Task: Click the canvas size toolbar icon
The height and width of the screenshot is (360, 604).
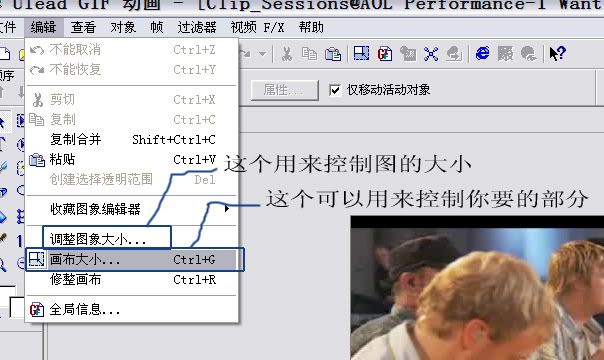Action: click(x=361, y=54)
